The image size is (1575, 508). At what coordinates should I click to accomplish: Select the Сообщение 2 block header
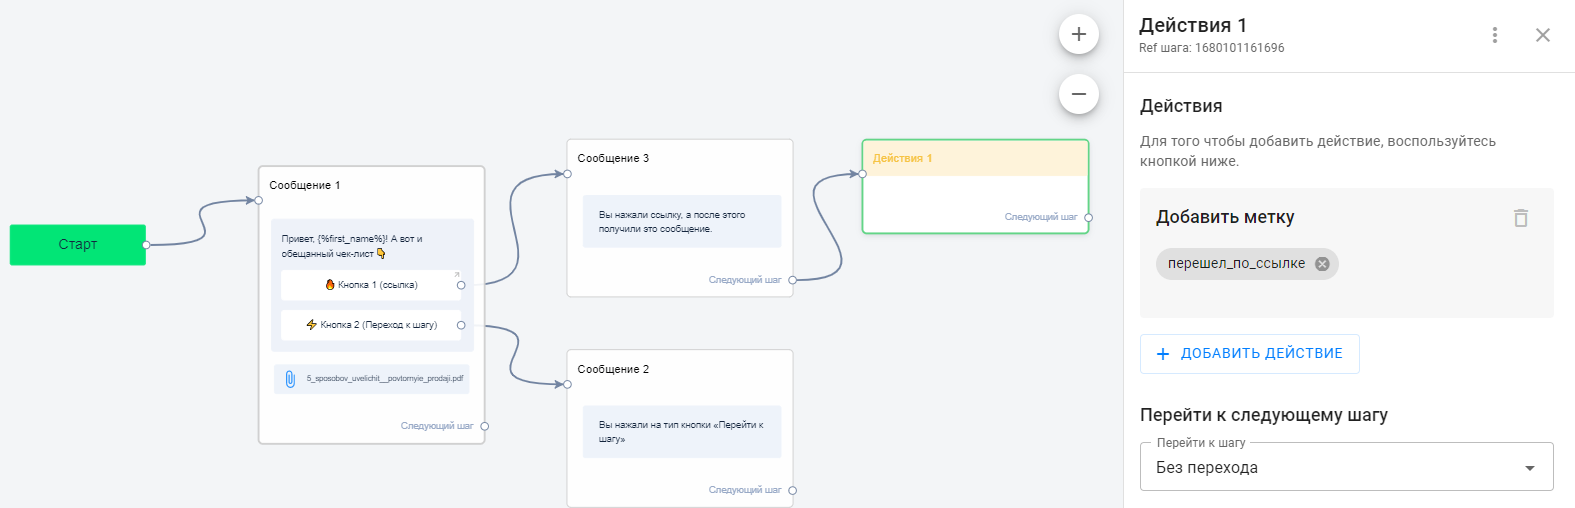[x=613, y=369]
